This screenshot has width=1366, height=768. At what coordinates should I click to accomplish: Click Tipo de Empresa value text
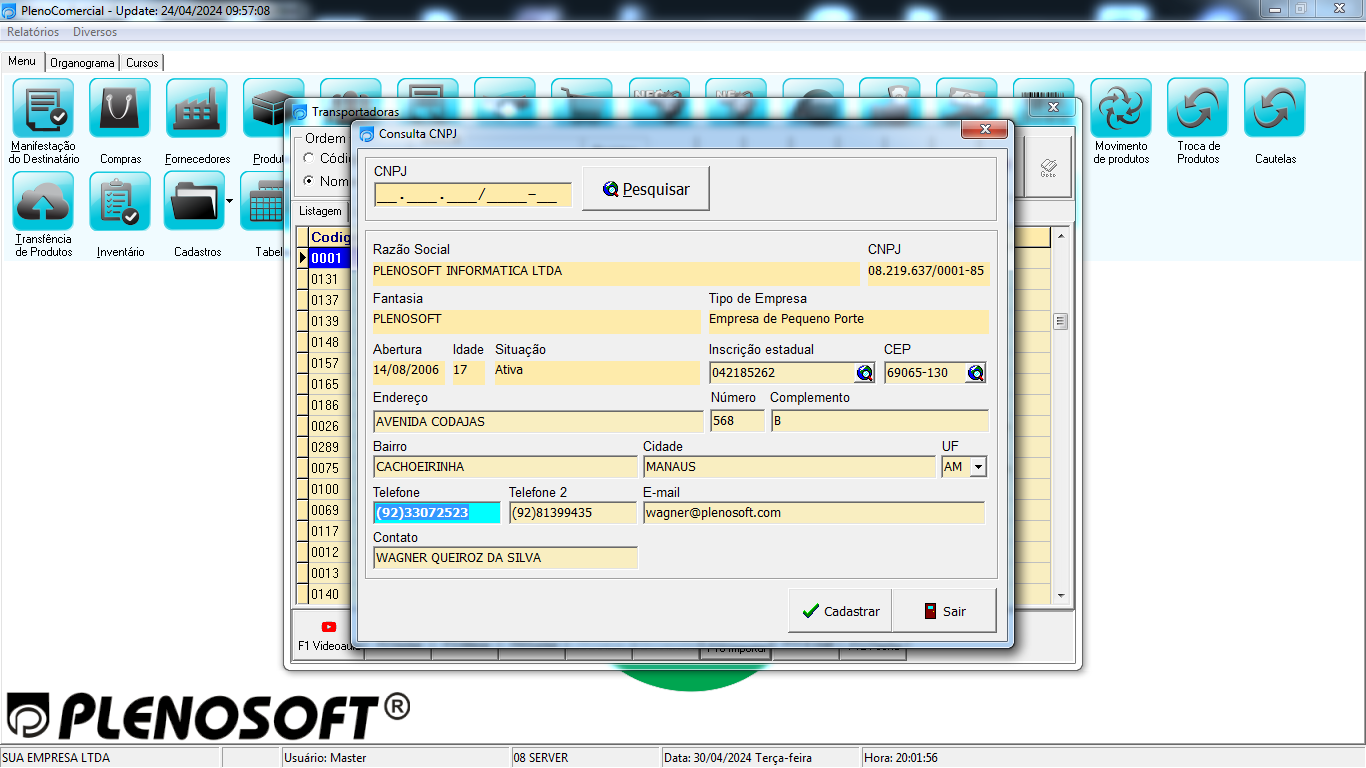coord(786,319)
